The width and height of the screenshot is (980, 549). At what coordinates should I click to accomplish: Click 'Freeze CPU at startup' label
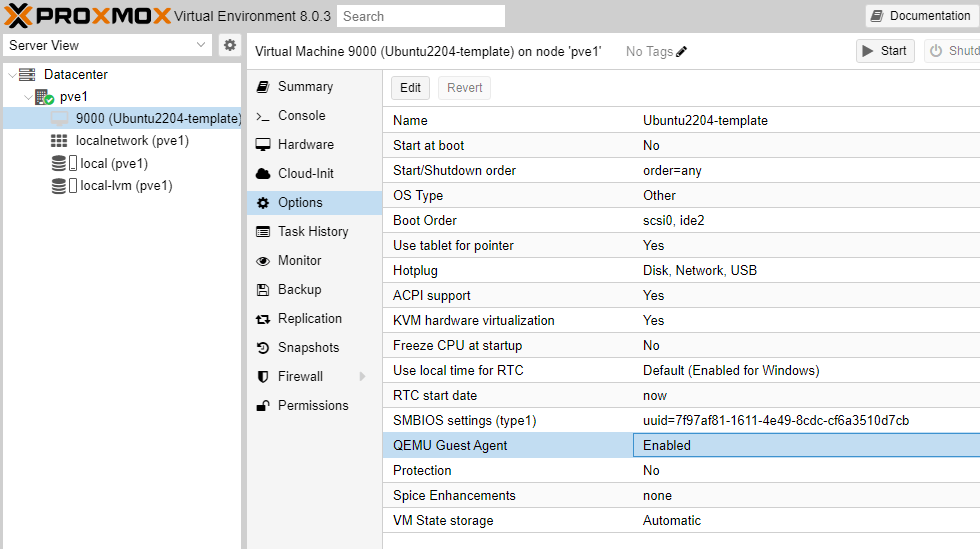tap(458, 345)
